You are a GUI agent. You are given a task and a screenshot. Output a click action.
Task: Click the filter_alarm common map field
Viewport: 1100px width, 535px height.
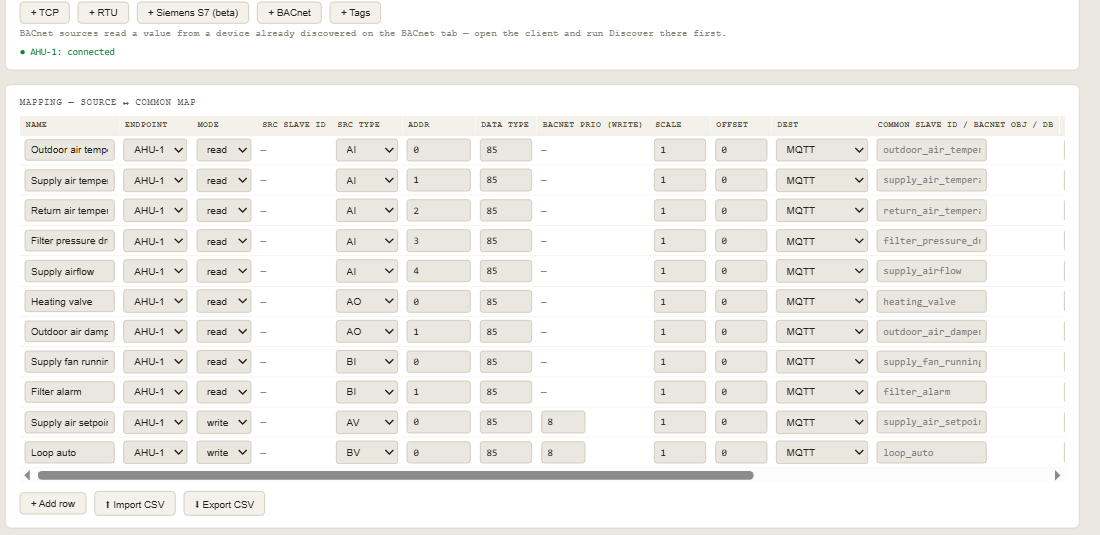click(x=931, y=392)
